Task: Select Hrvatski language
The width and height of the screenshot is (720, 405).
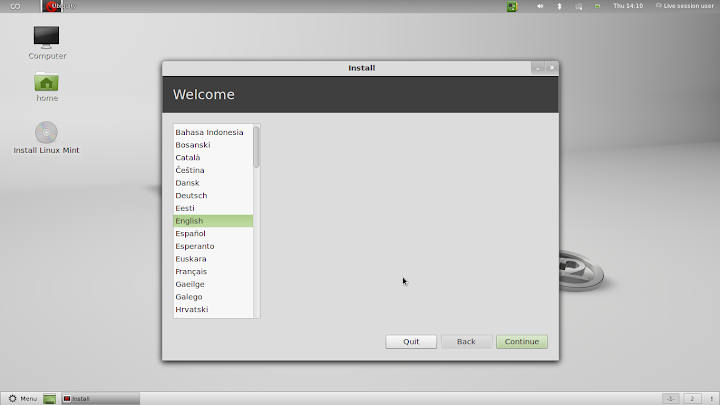Action: point(213,309)
